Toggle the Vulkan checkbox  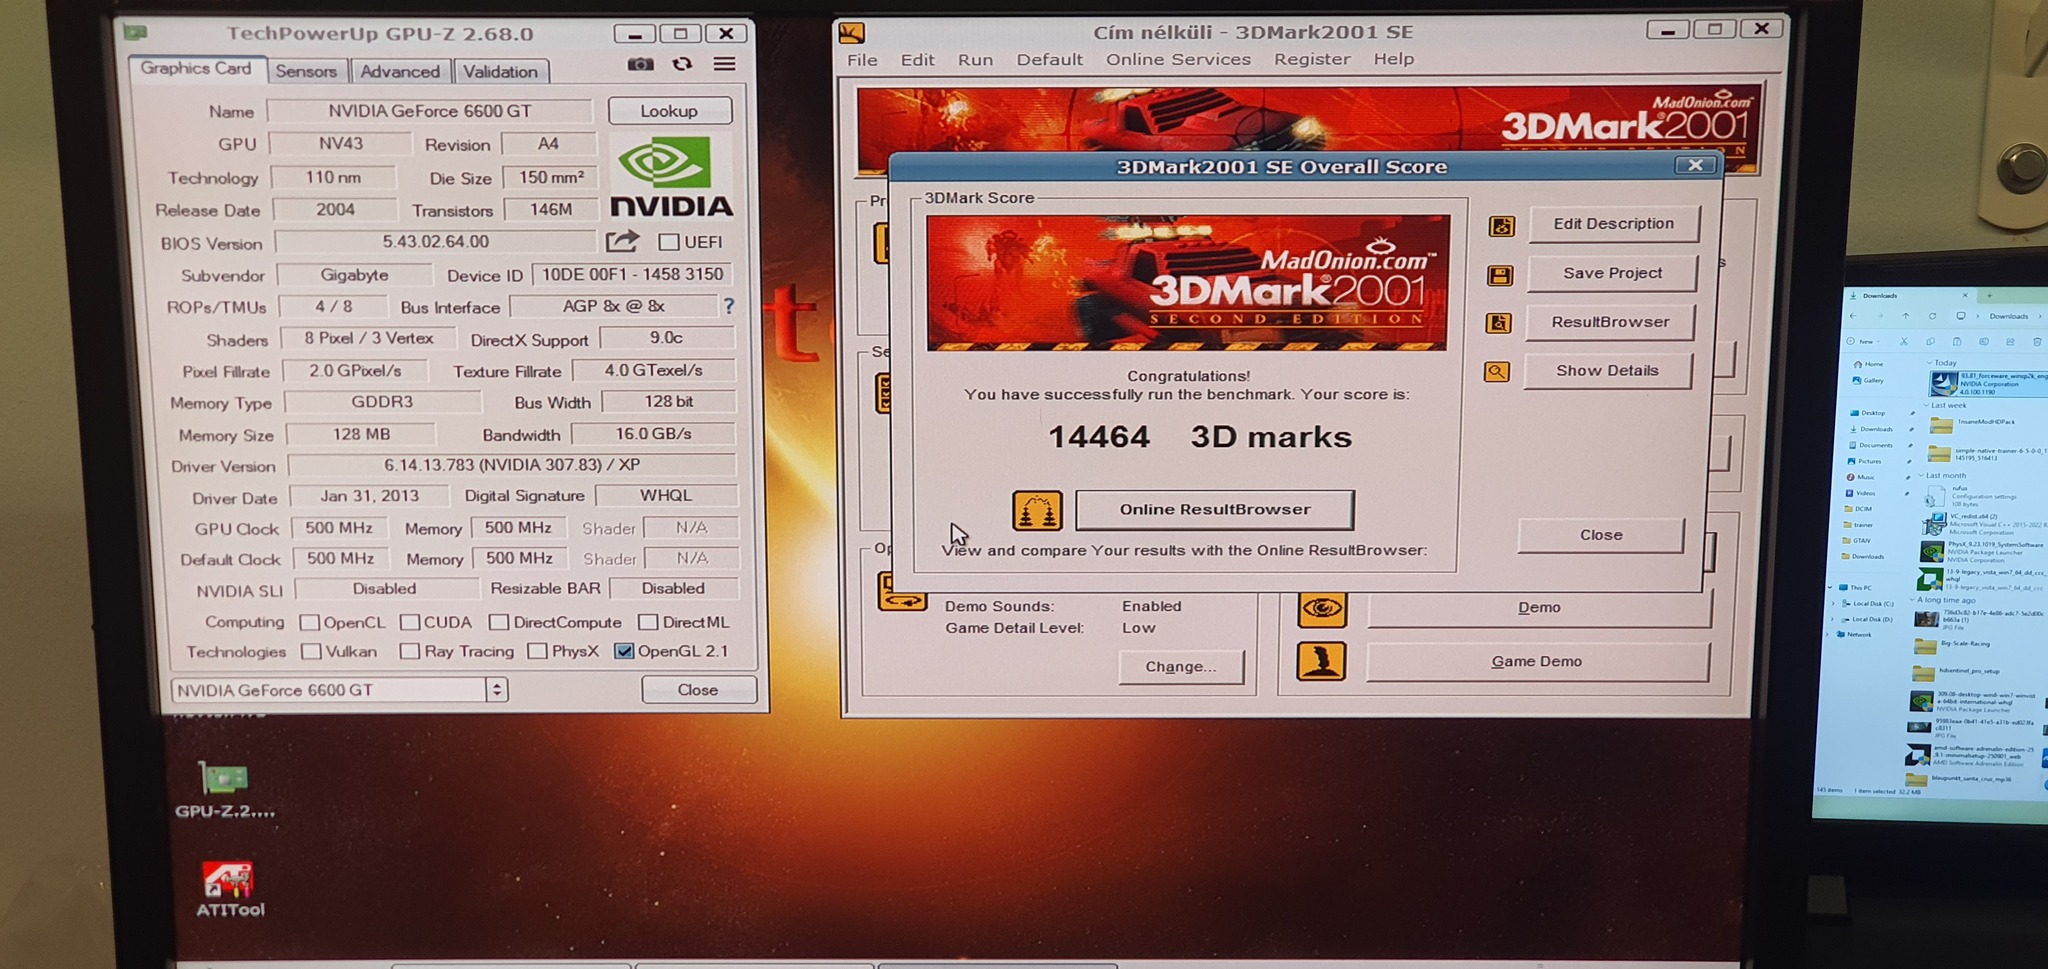[311, 652]
